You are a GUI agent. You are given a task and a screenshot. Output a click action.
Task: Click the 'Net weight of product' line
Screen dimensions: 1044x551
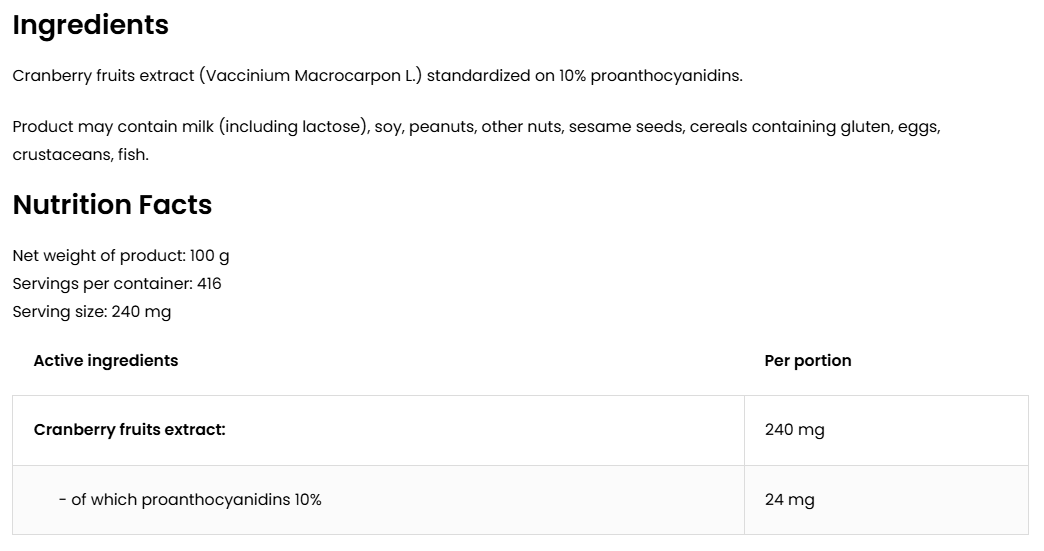[x=120, y=256]
